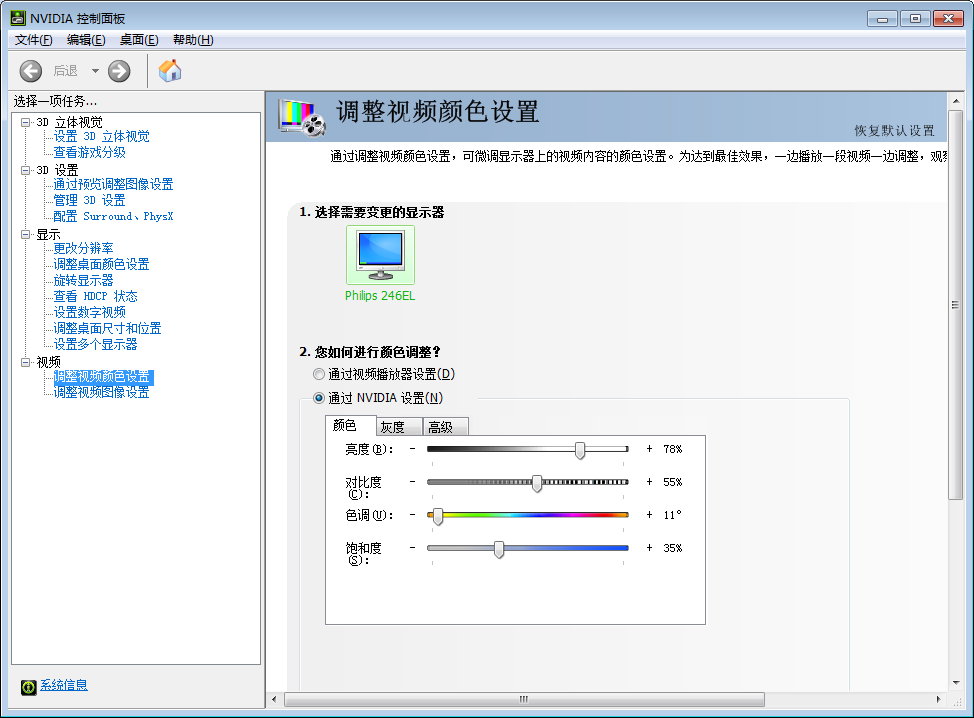This screenshot has height=718, width=974.
Task: Click the back arrow navigation icon
Action: tap(30, 71)
